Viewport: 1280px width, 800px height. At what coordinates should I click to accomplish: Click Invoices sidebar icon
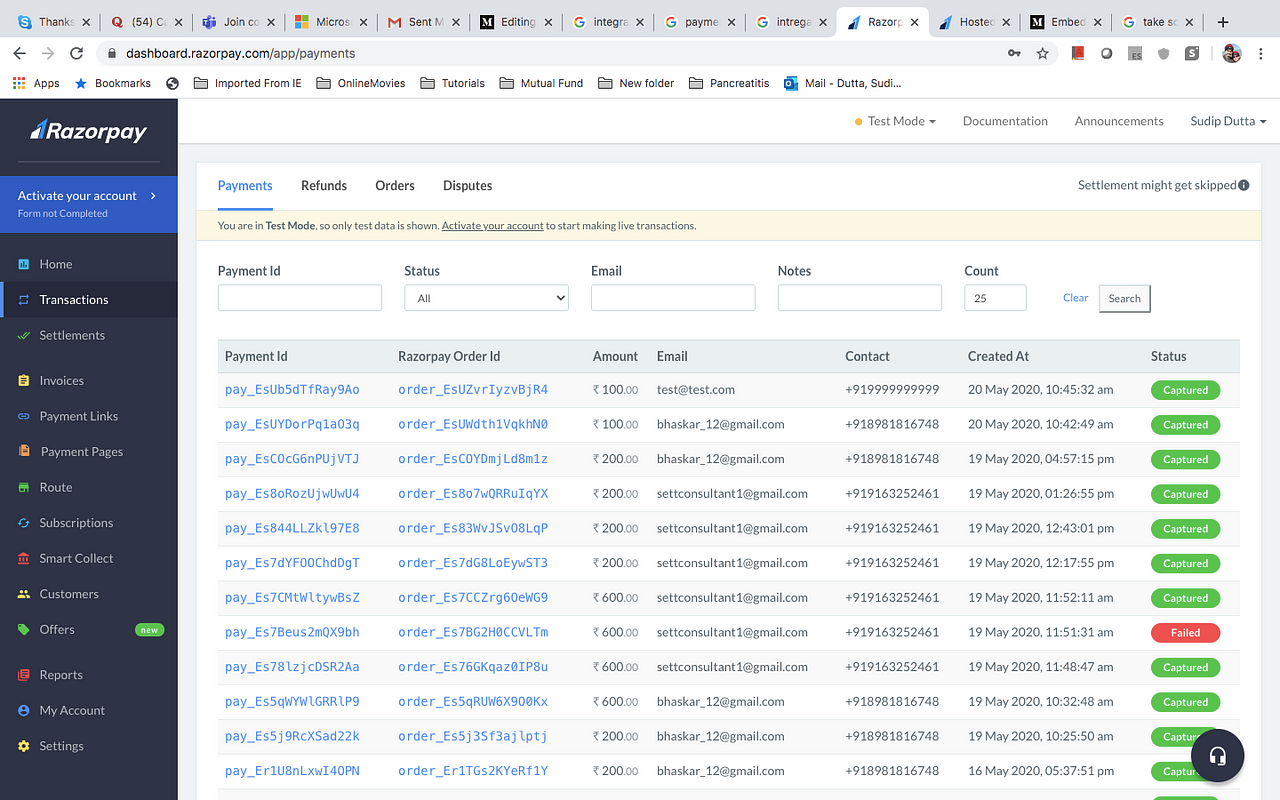(23, 381)
